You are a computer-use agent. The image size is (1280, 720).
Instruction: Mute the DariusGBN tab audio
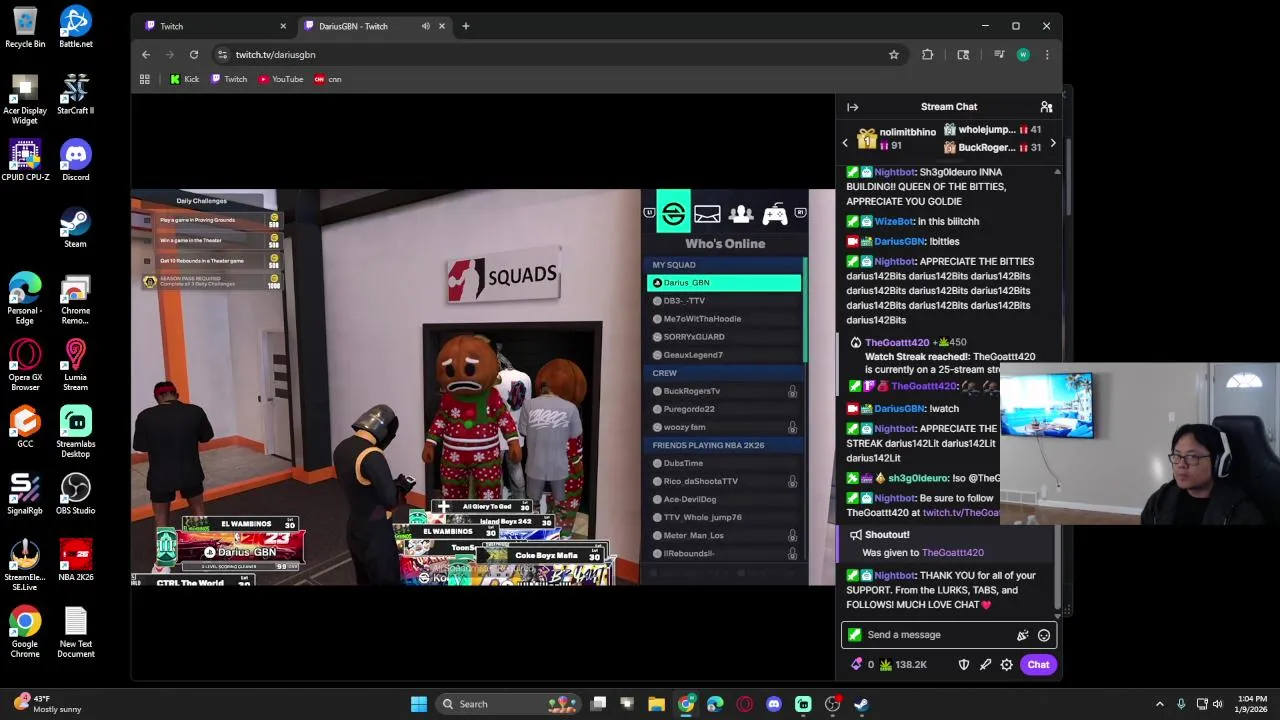click(x=426, y=26)
